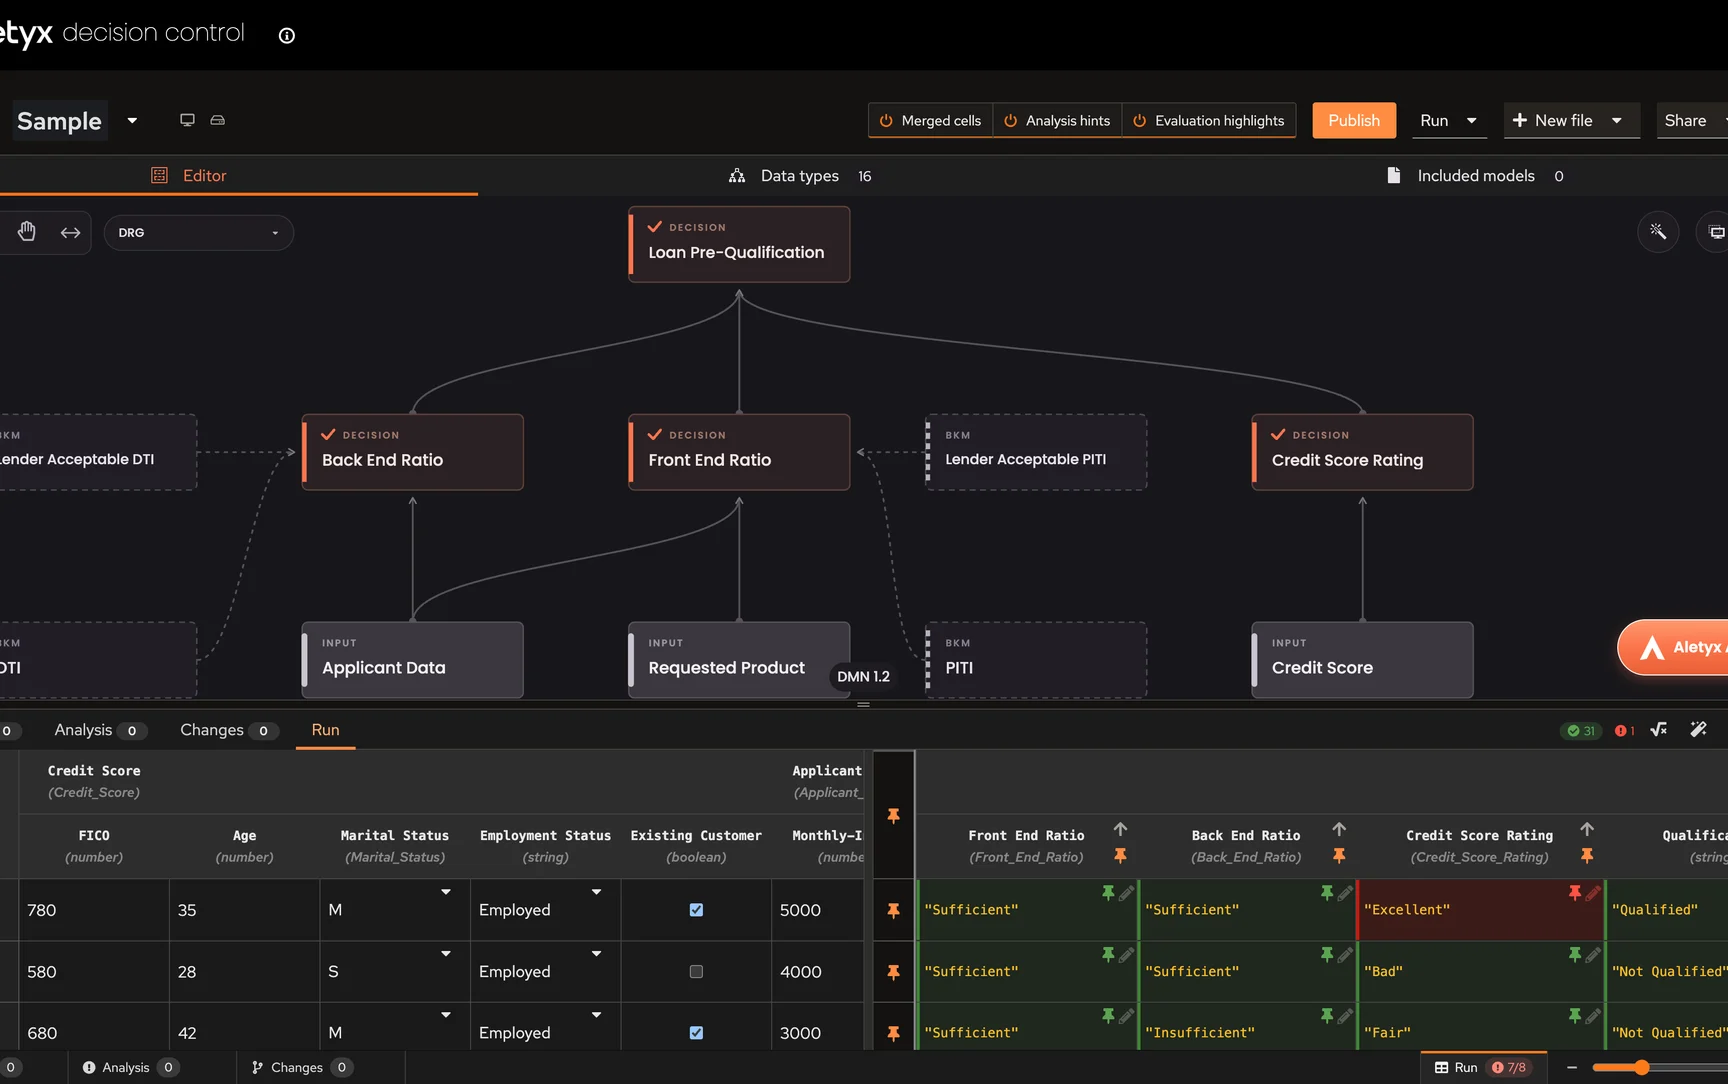
Task: Click the red failed tests badge showing 1
Action: point(1624,731)
